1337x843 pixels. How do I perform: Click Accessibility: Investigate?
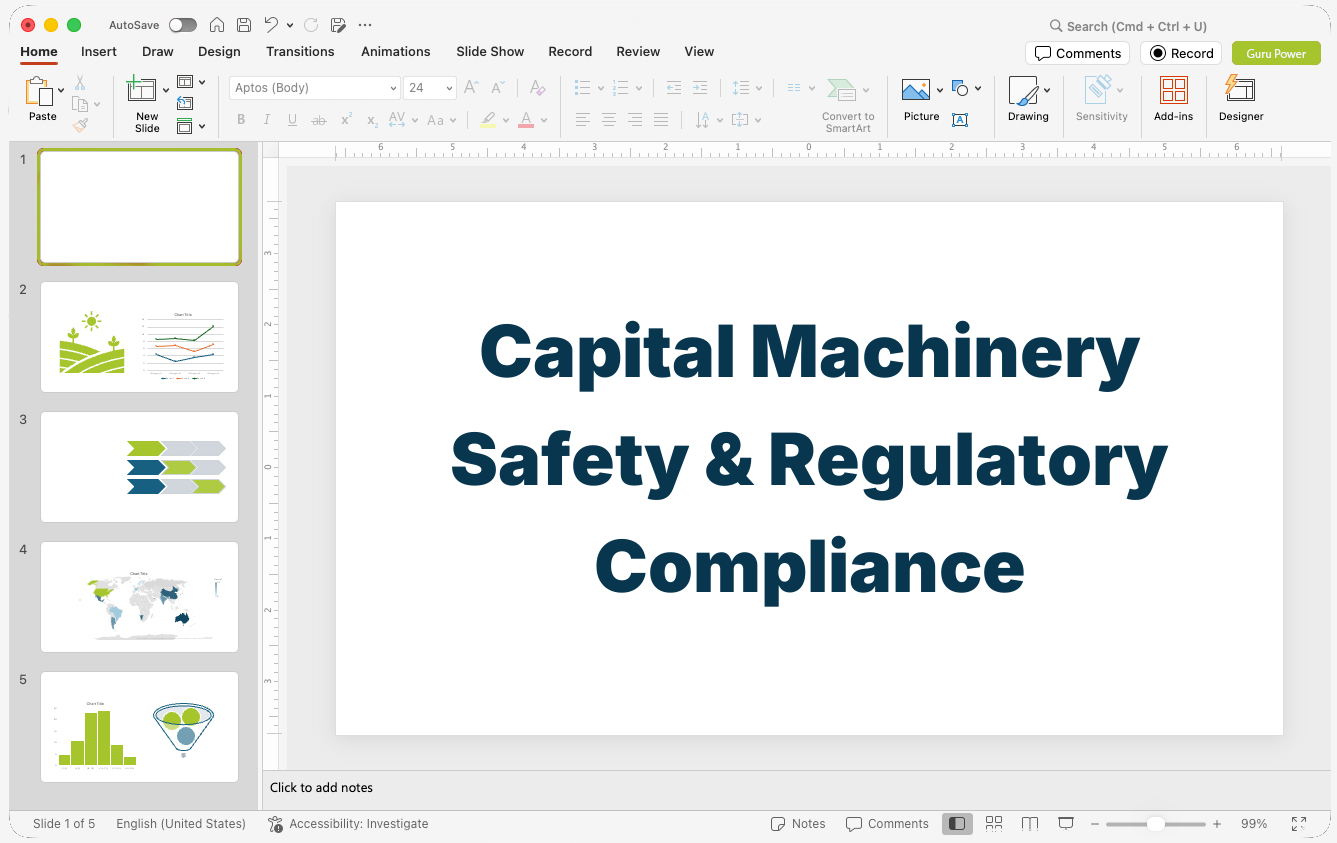tap(348, 824)
